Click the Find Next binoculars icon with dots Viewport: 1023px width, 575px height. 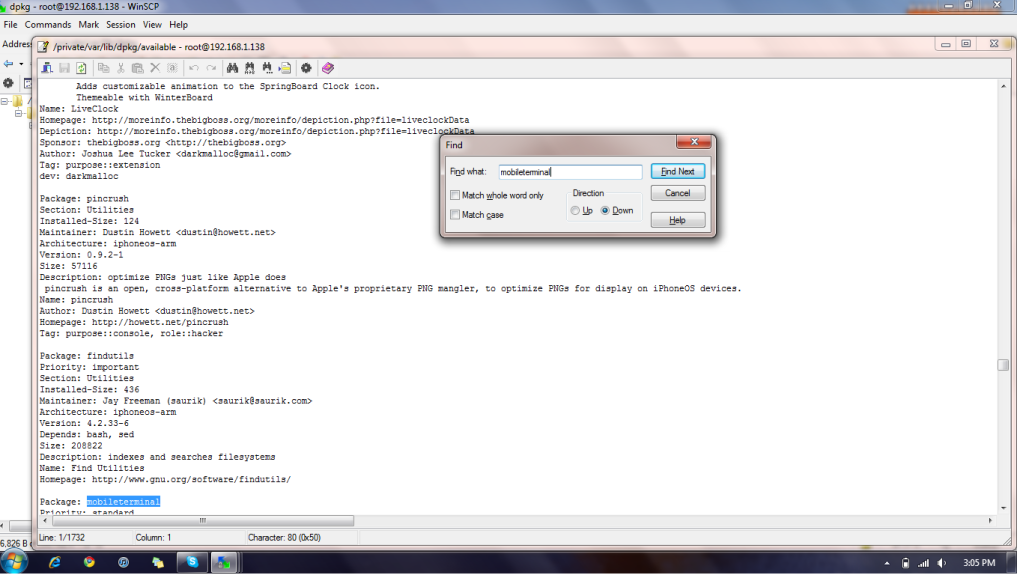pyautogui.click(x=267, y=68)
